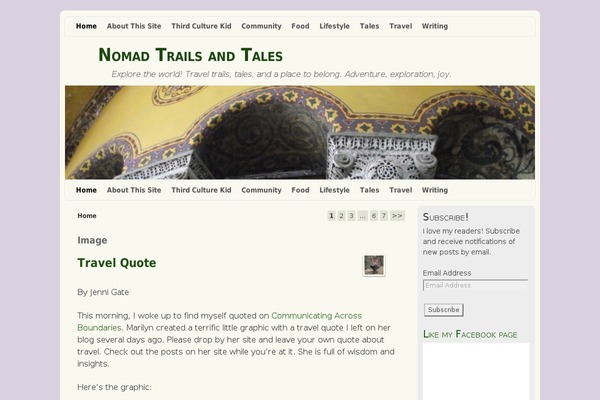Select page 1 in the pagination
The width and height of the screenshot is (600, 400).
click(331, 216)
